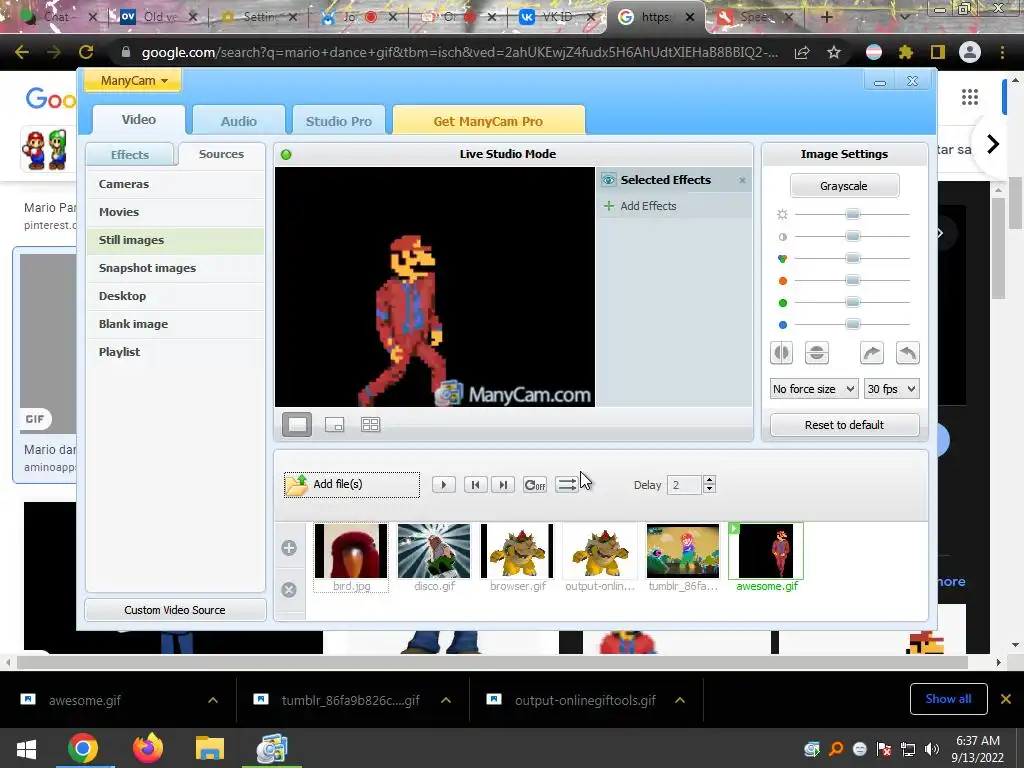Go to previous image button
This screenshot has height=768, width=1024.
pos(475,485)
